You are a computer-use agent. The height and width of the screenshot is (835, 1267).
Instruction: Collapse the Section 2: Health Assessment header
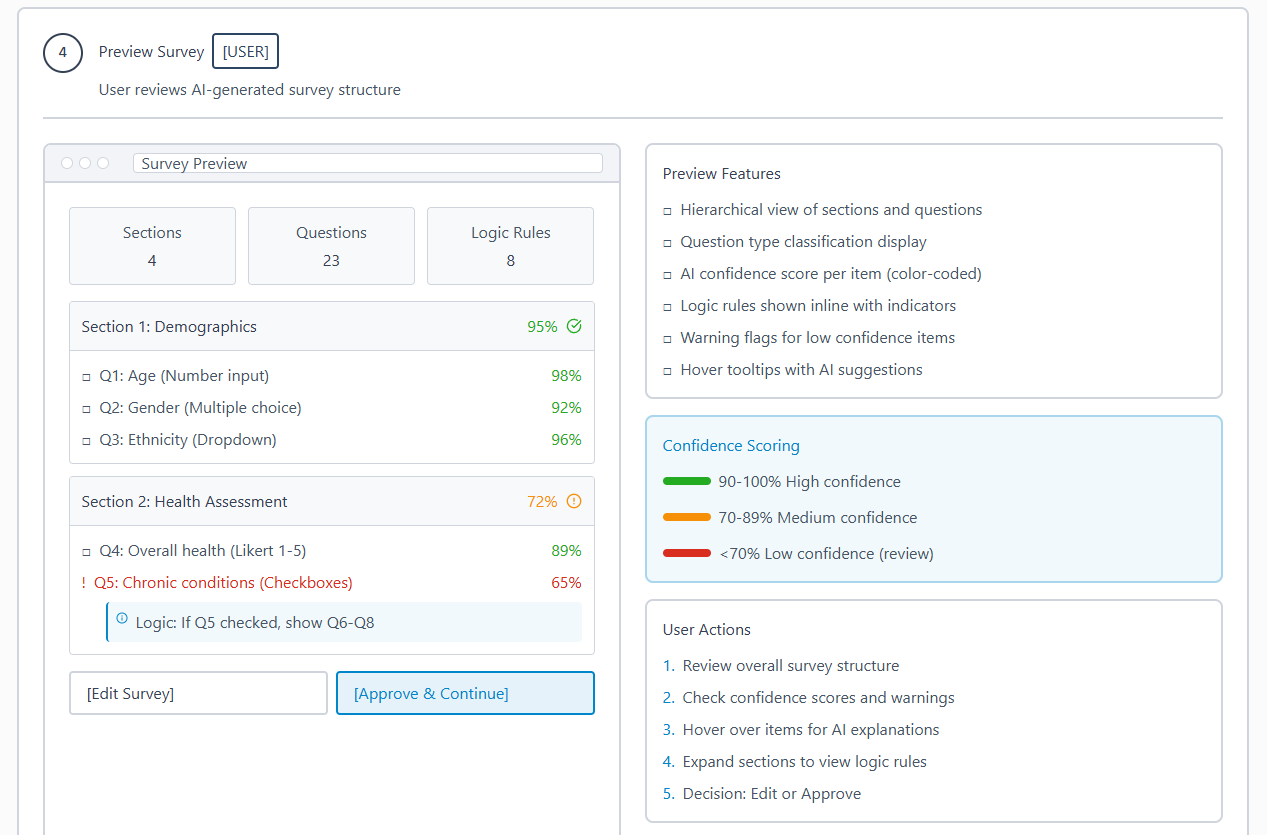point(332,501)
